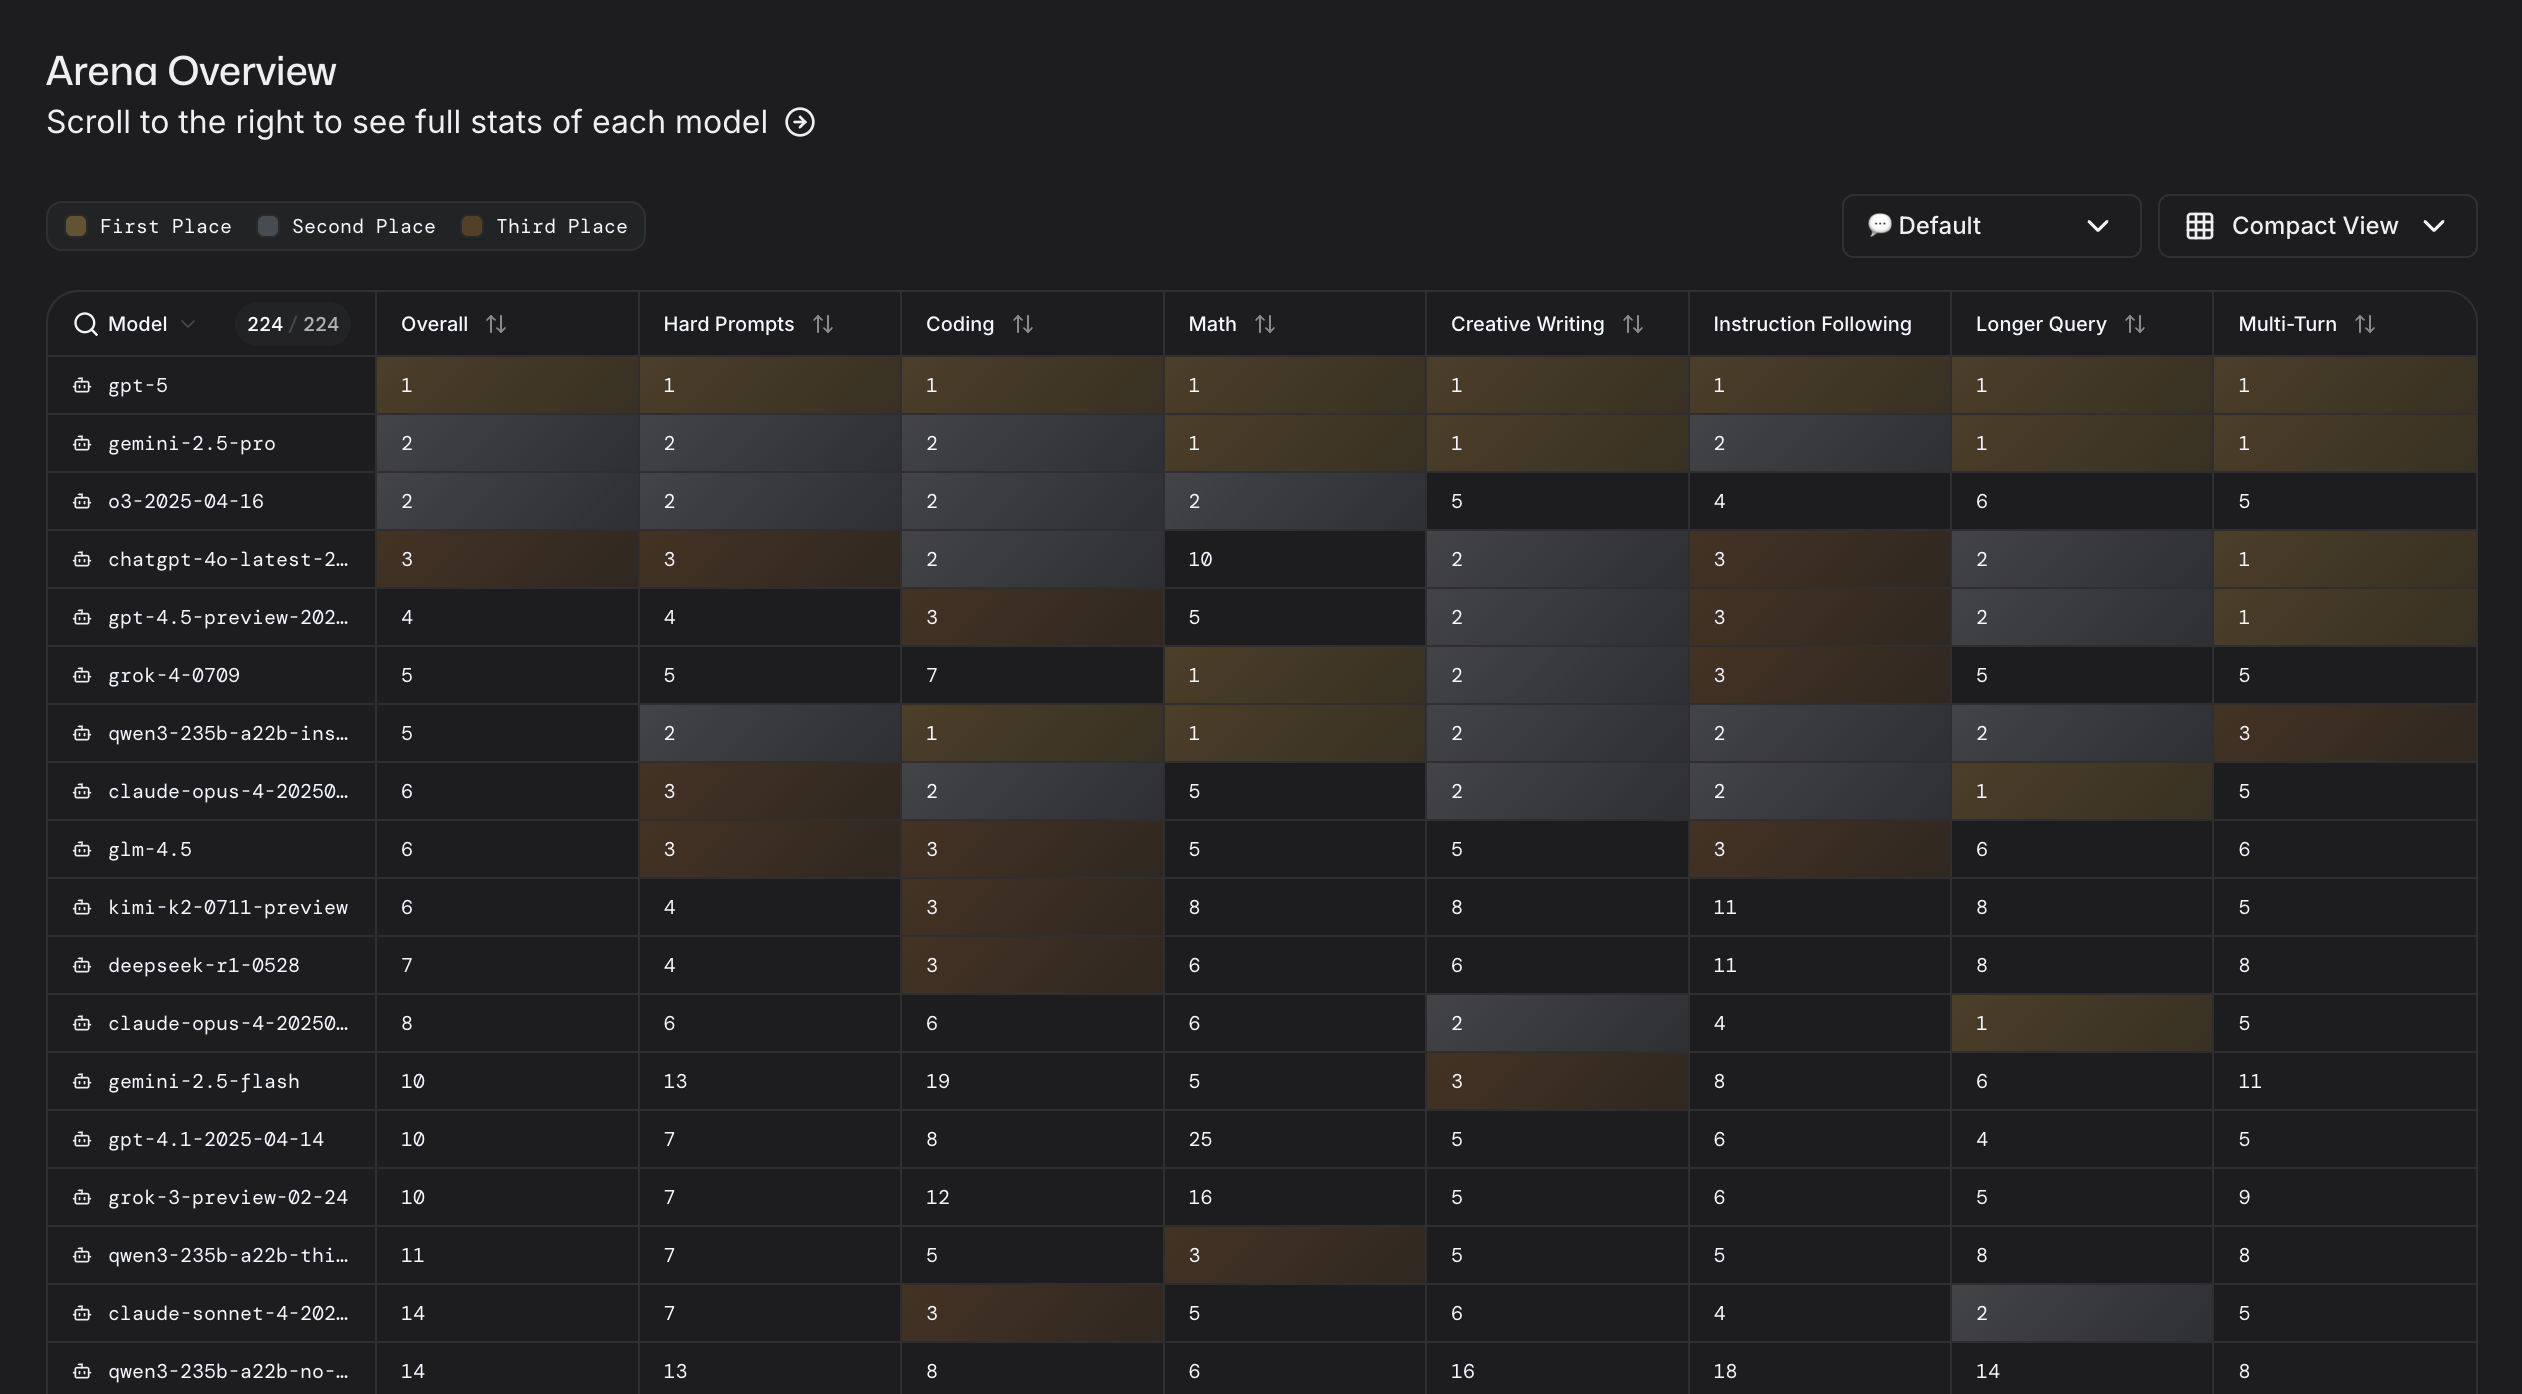Open the grok-4-0709 model entry
The height and width of the screenshot is (1394, 2522).
pyautogui.click(x=174, y=675)
